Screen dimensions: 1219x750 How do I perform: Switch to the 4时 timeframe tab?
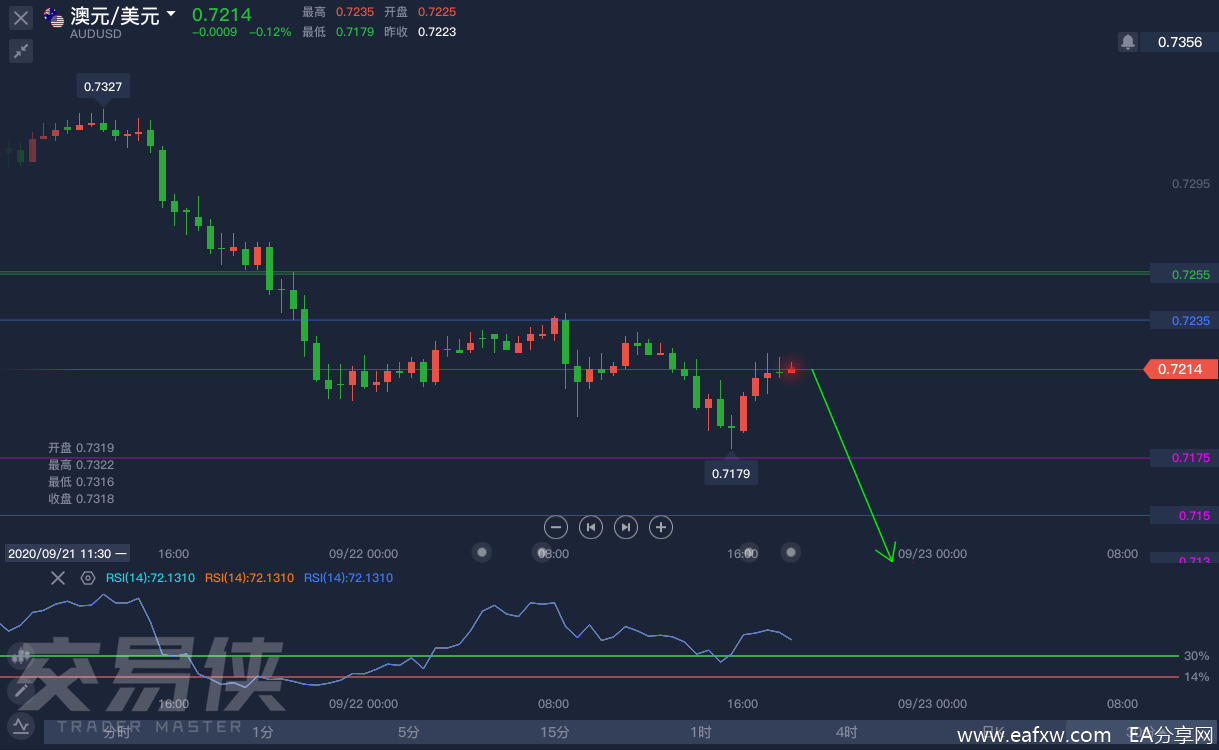[x=847, y=732]
